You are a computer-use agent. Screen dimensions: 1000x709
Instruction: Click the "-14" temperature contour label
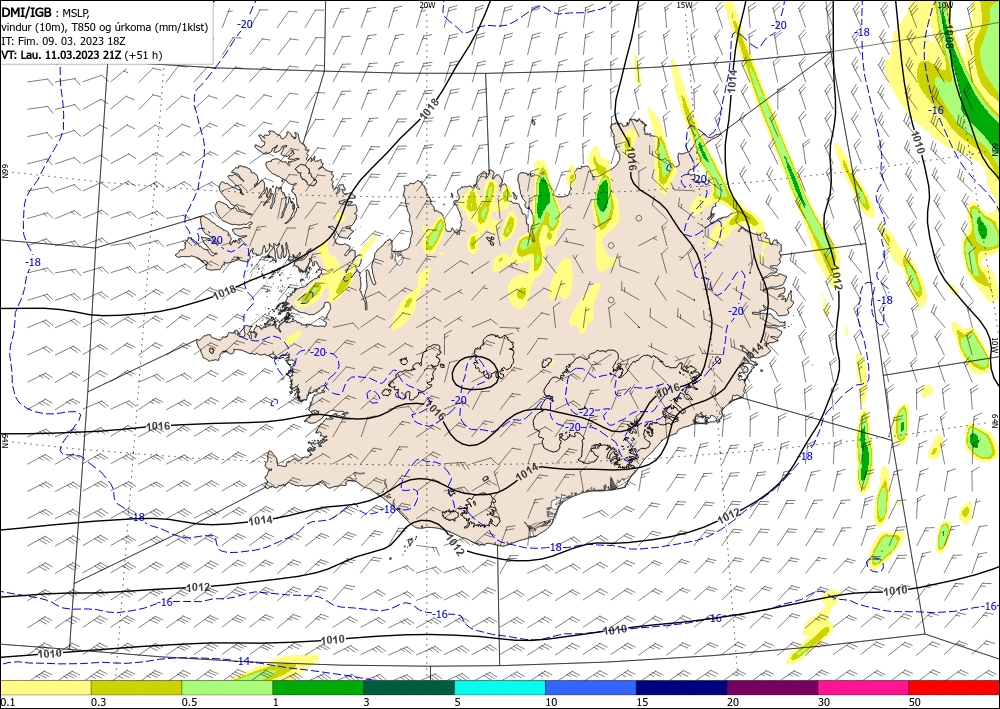[243, 661]
